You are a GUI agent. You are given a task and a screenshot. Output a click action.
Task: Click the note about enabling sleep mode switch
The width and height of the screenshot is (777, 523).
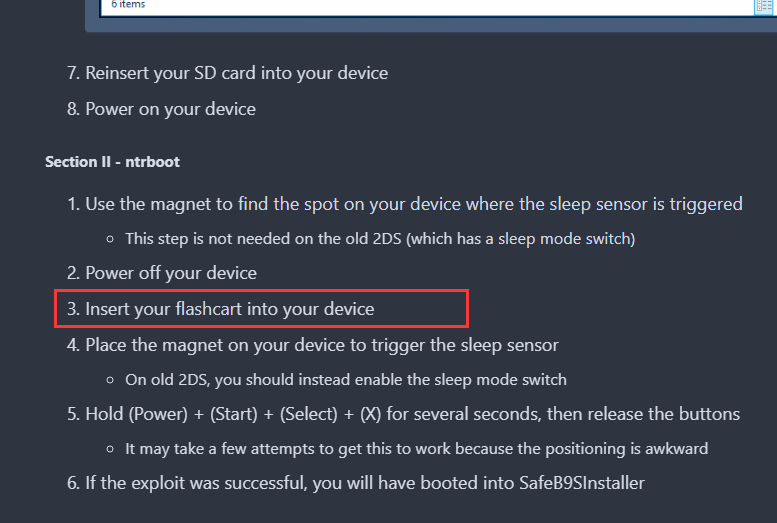tap(345, 380)
